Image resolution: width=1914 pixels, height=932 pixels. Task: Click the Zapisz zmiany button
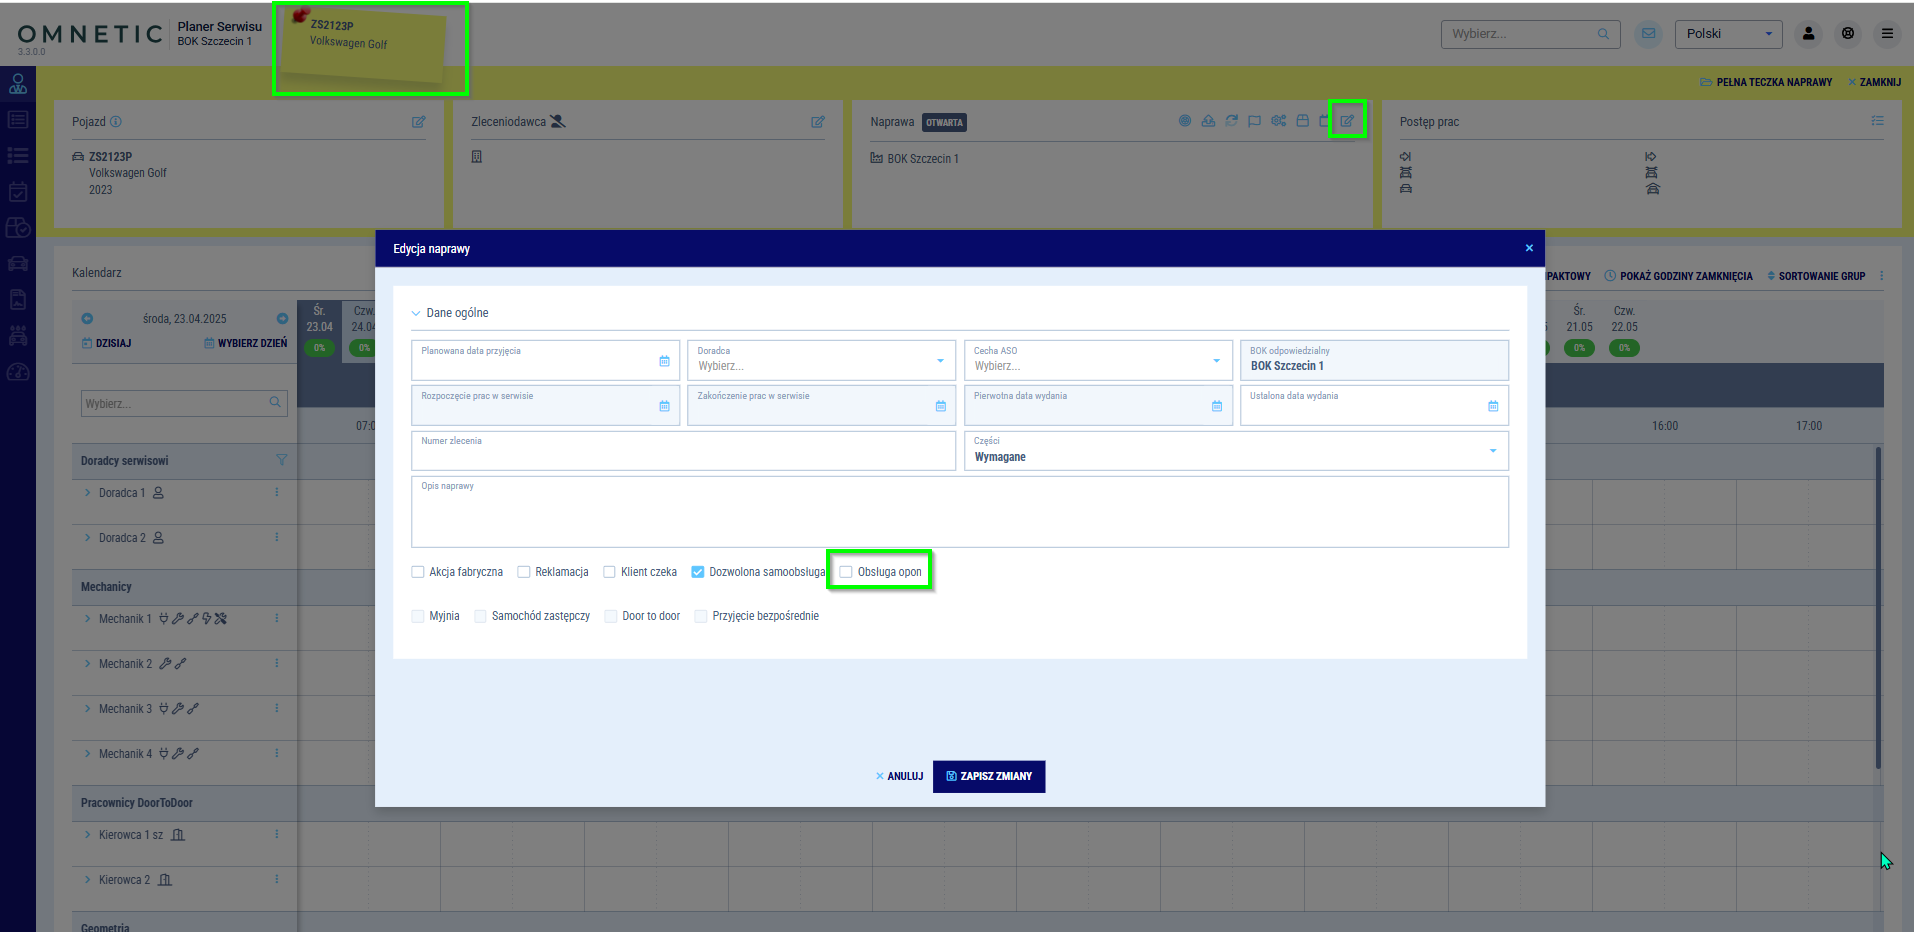tap(988, 776)
